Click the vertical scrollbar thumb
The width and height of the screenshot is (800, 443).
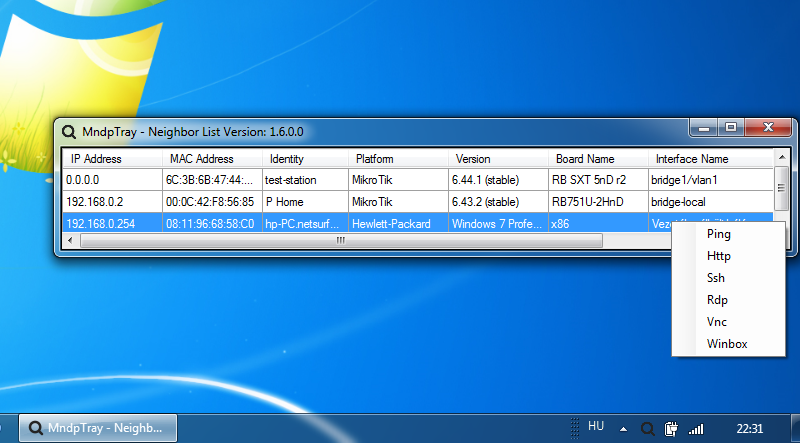point(782,188)
